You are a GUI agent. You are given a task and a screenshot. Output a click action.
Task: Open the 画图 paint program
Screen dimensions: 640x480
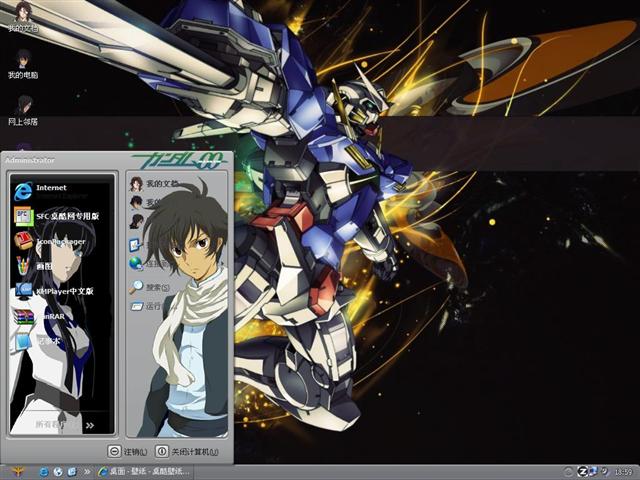point(45,267)
